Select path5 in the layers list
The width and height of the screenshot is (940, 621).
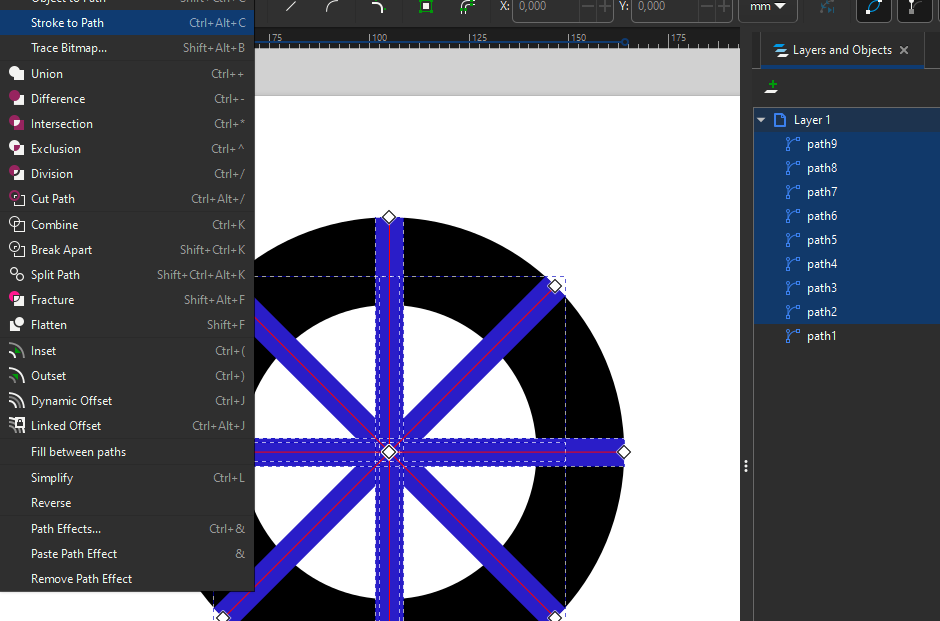click(x=846, y=240)
